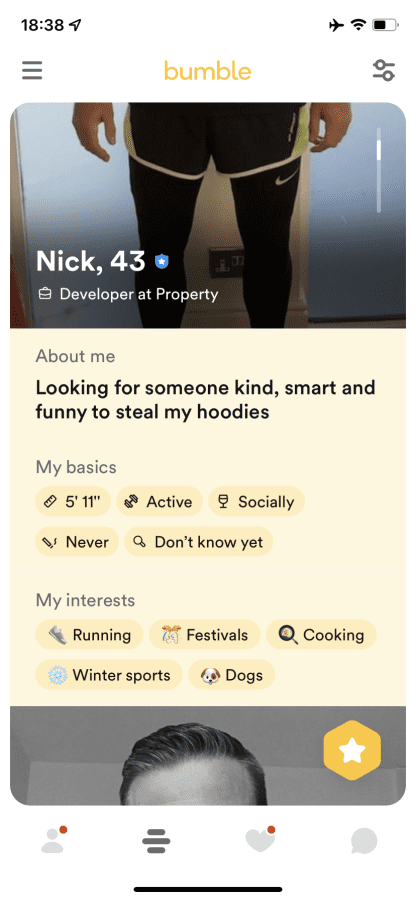Open Nick's main profile photo
Screen dimensions: 416x900
tap(208, 215)
